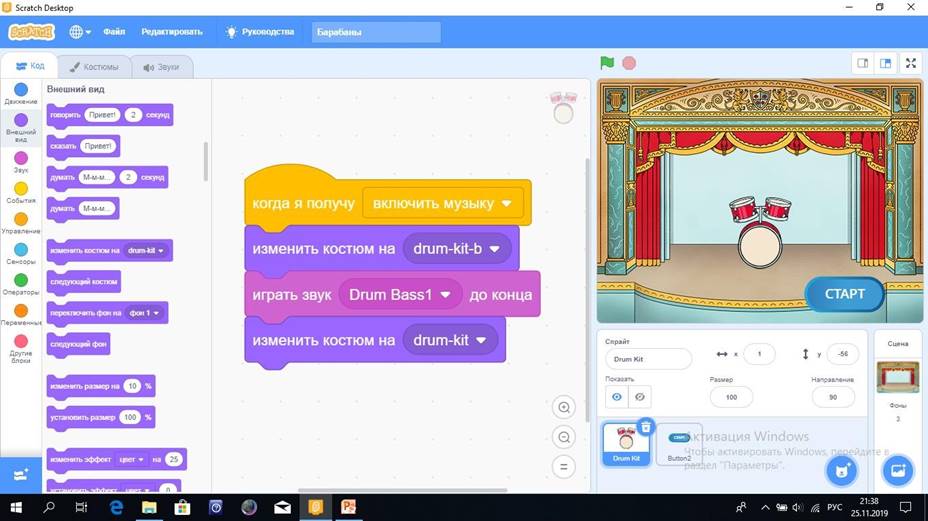
Task: Open the choose a backdrop button
Action: 897,469
